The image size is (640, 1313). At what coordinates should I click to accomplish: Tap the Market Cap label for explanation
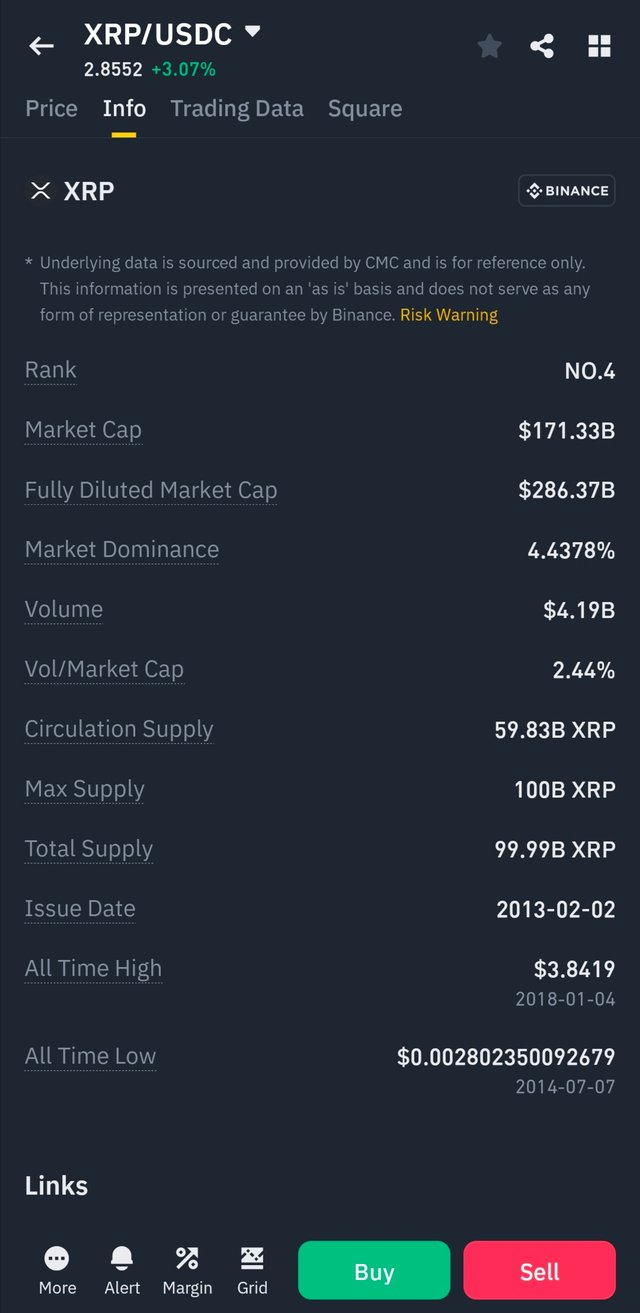pos(83,430)
